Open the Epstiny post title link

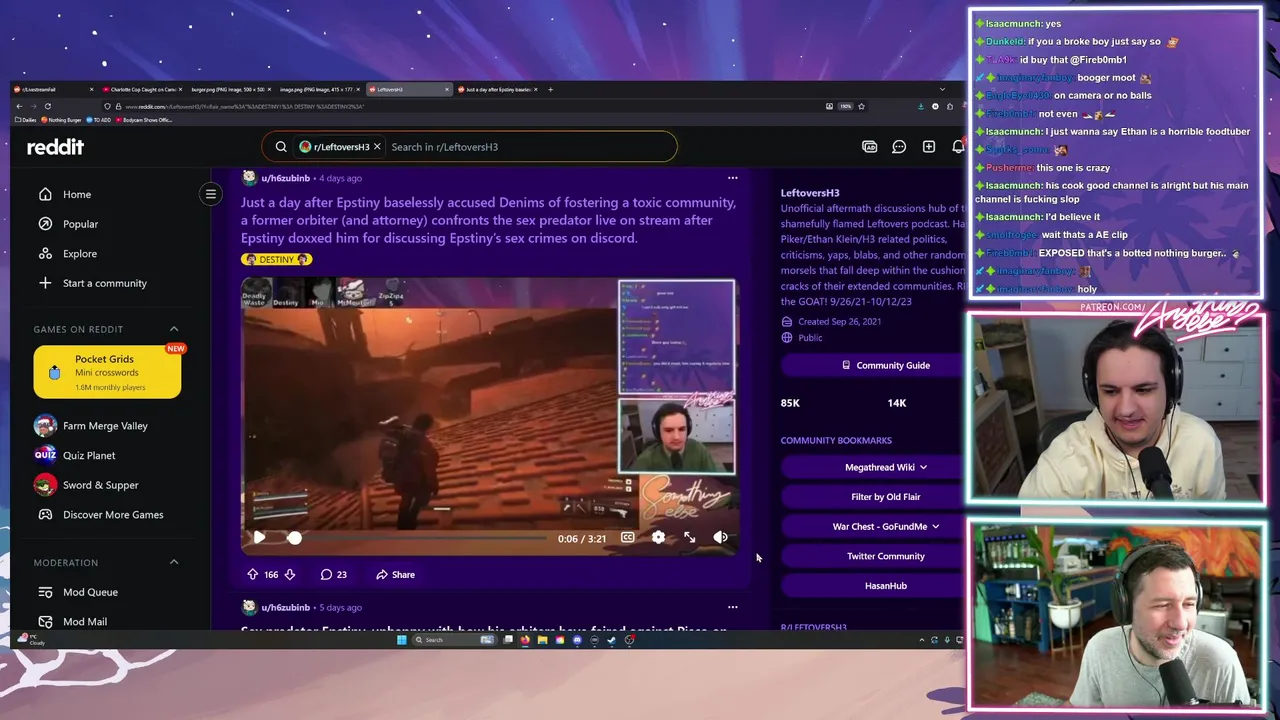click(488, 220)
